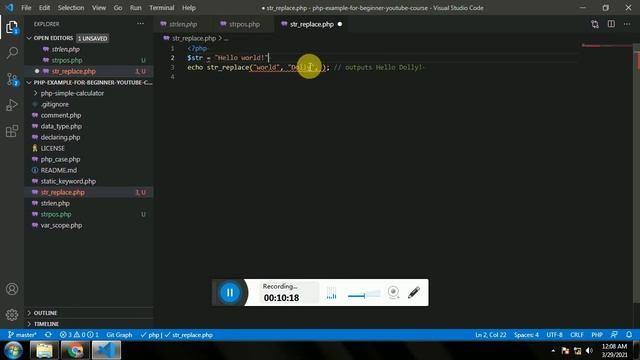
Task: Open static_keyword.php in file tree
Action: click(68, 181)
